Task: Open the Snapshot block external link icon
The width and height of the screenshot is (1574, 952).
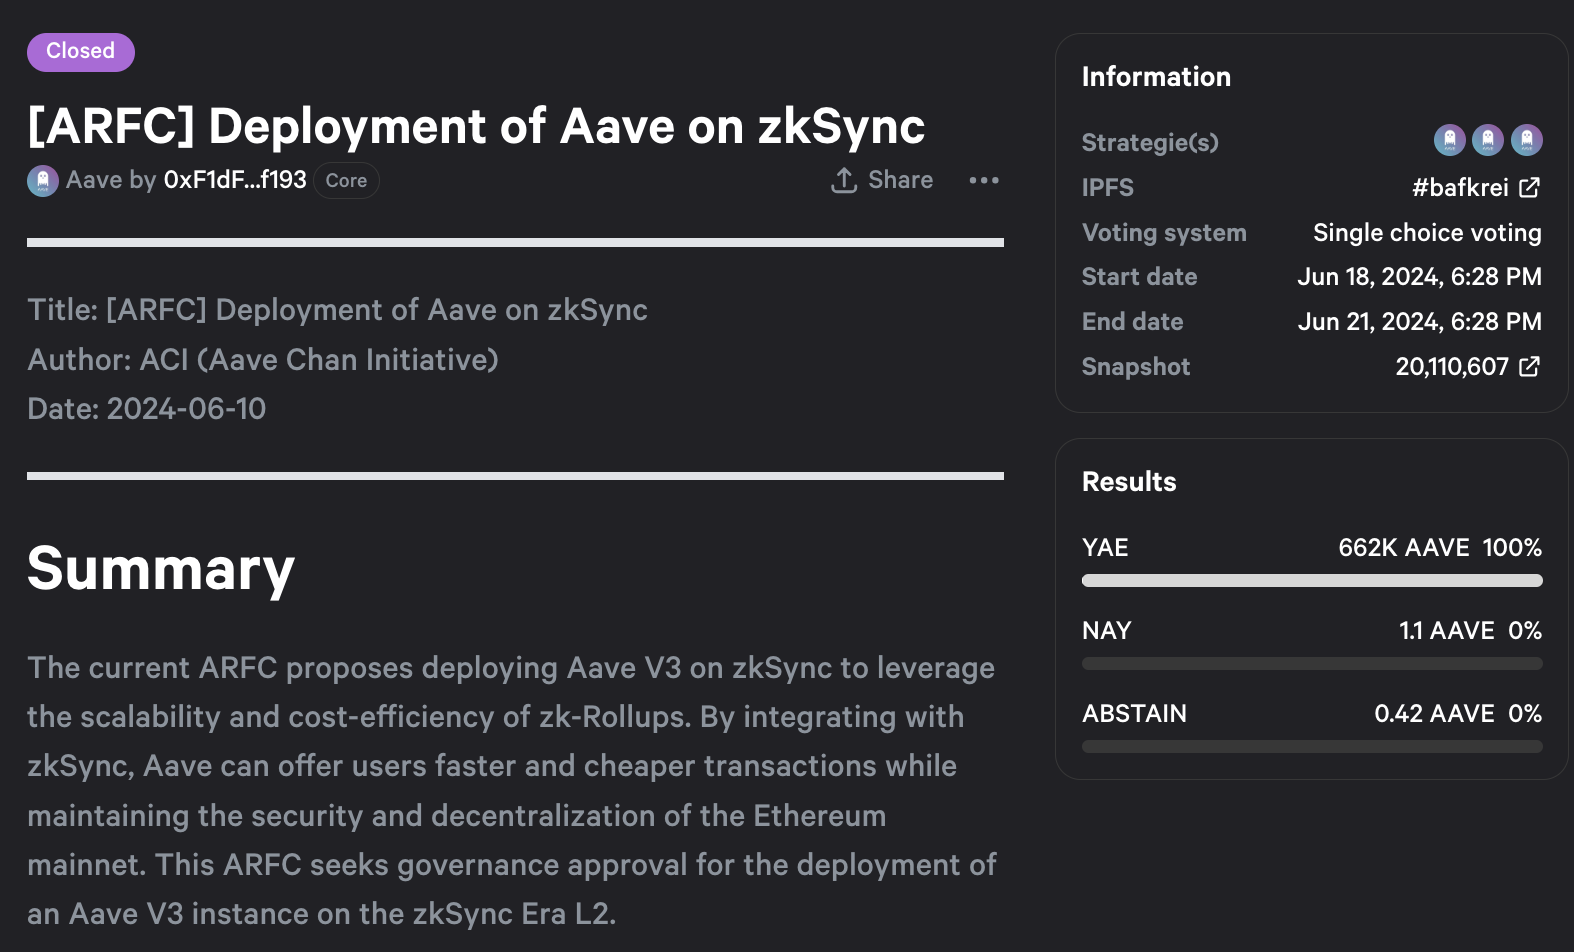Action: coord(1529,367)
